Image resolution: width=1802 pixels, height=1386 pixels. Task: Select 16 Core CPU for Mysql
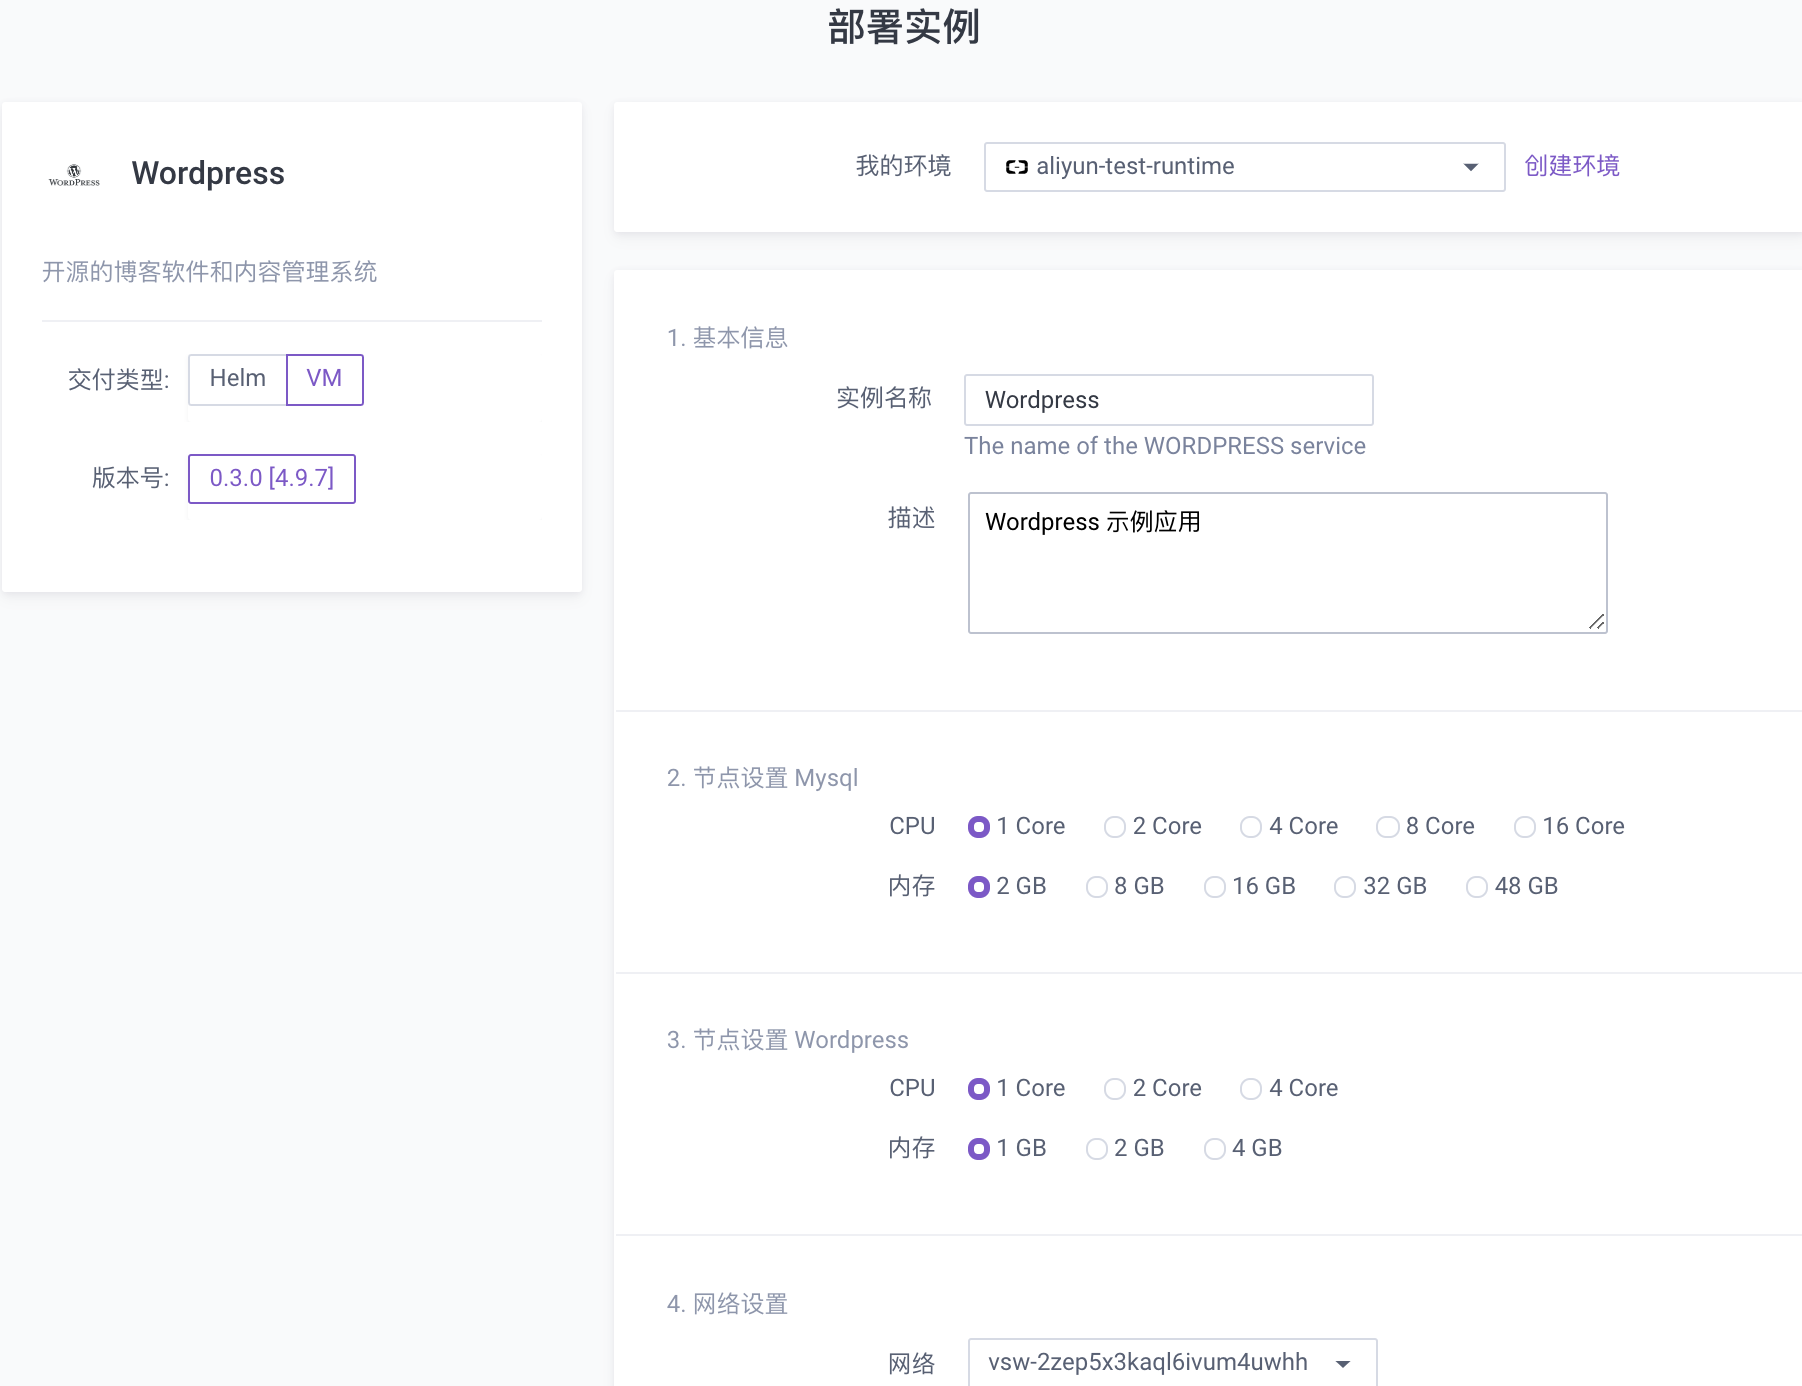coord(1524,827)
